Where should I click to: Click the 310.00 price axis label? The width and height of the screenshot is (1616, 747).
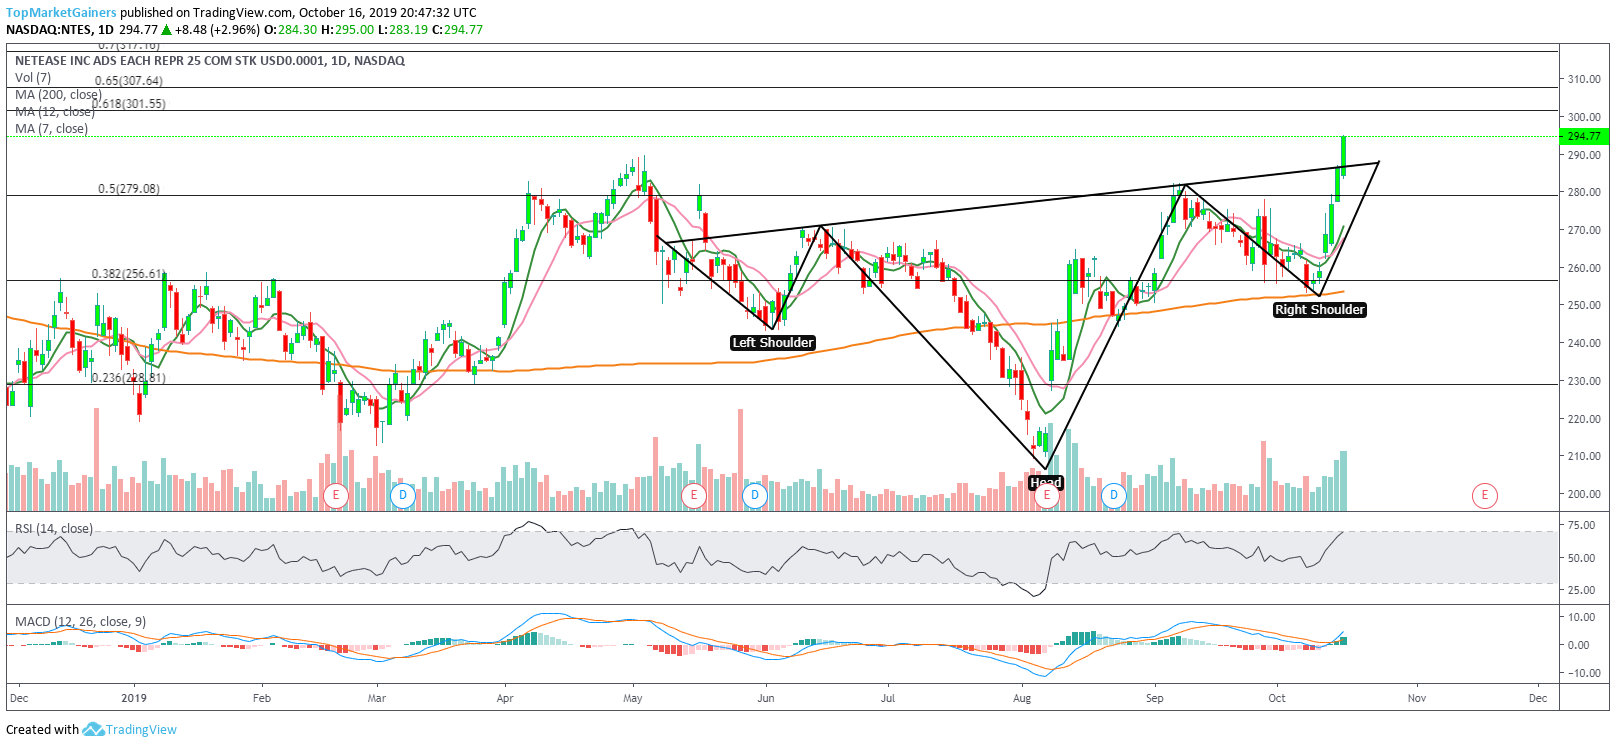[1585, 79]
